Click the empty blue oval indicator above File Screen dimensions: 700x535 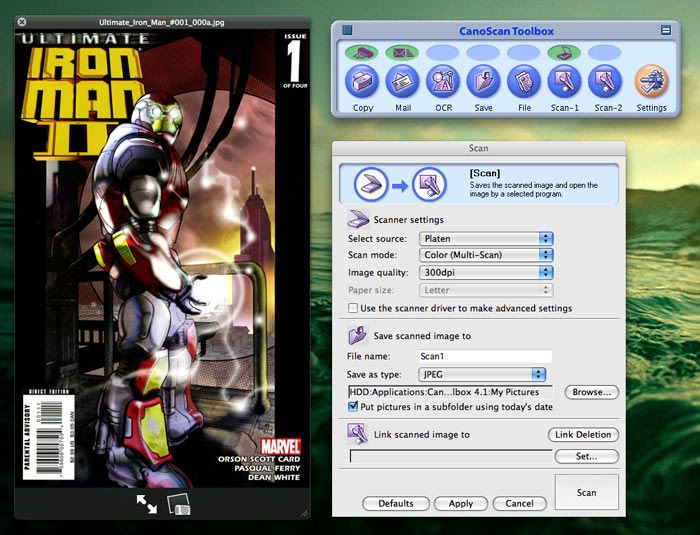point(524,53)
